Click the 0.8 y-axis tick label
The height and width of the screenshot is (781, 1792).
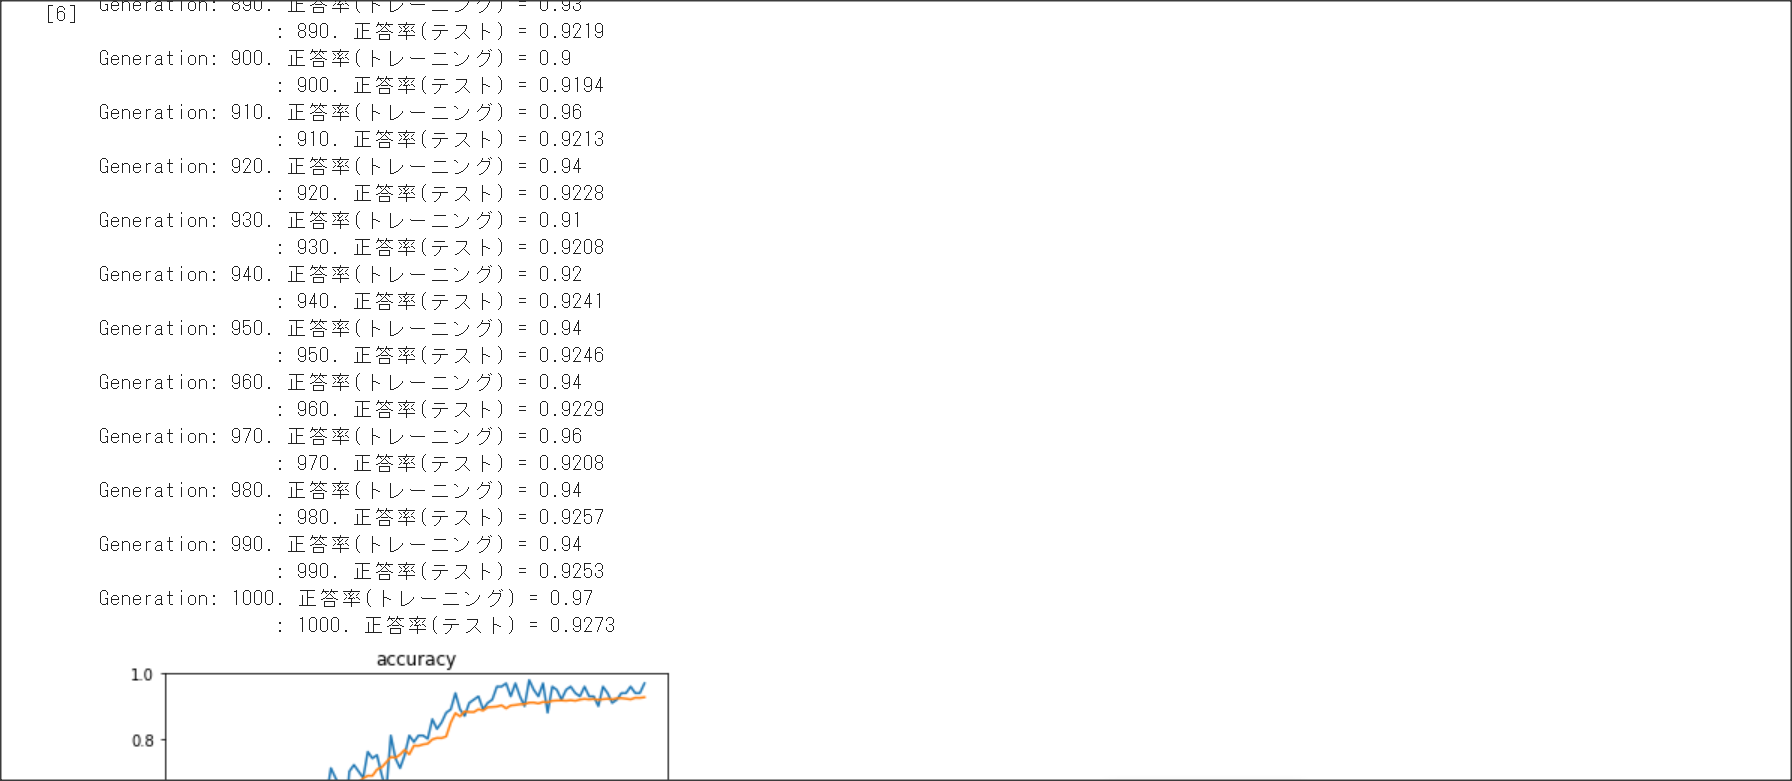tap(142, 740)
